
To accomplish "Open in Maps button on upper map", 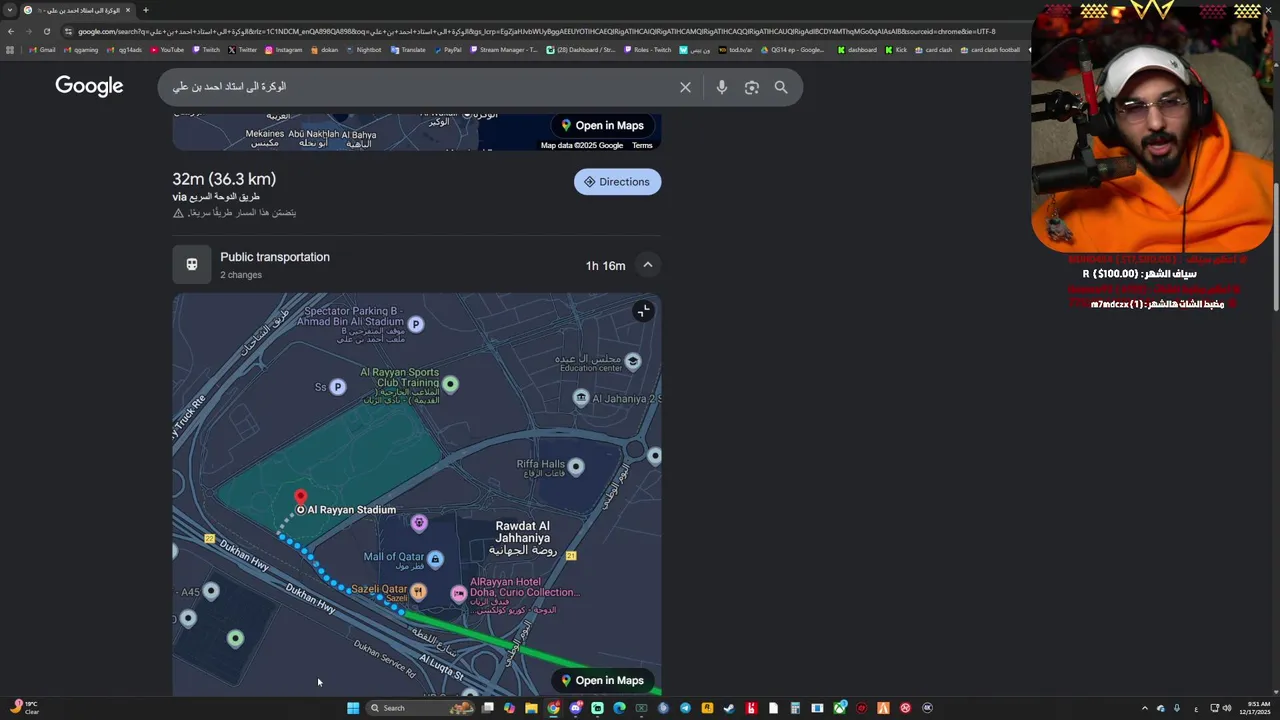I will pos(601,125).
